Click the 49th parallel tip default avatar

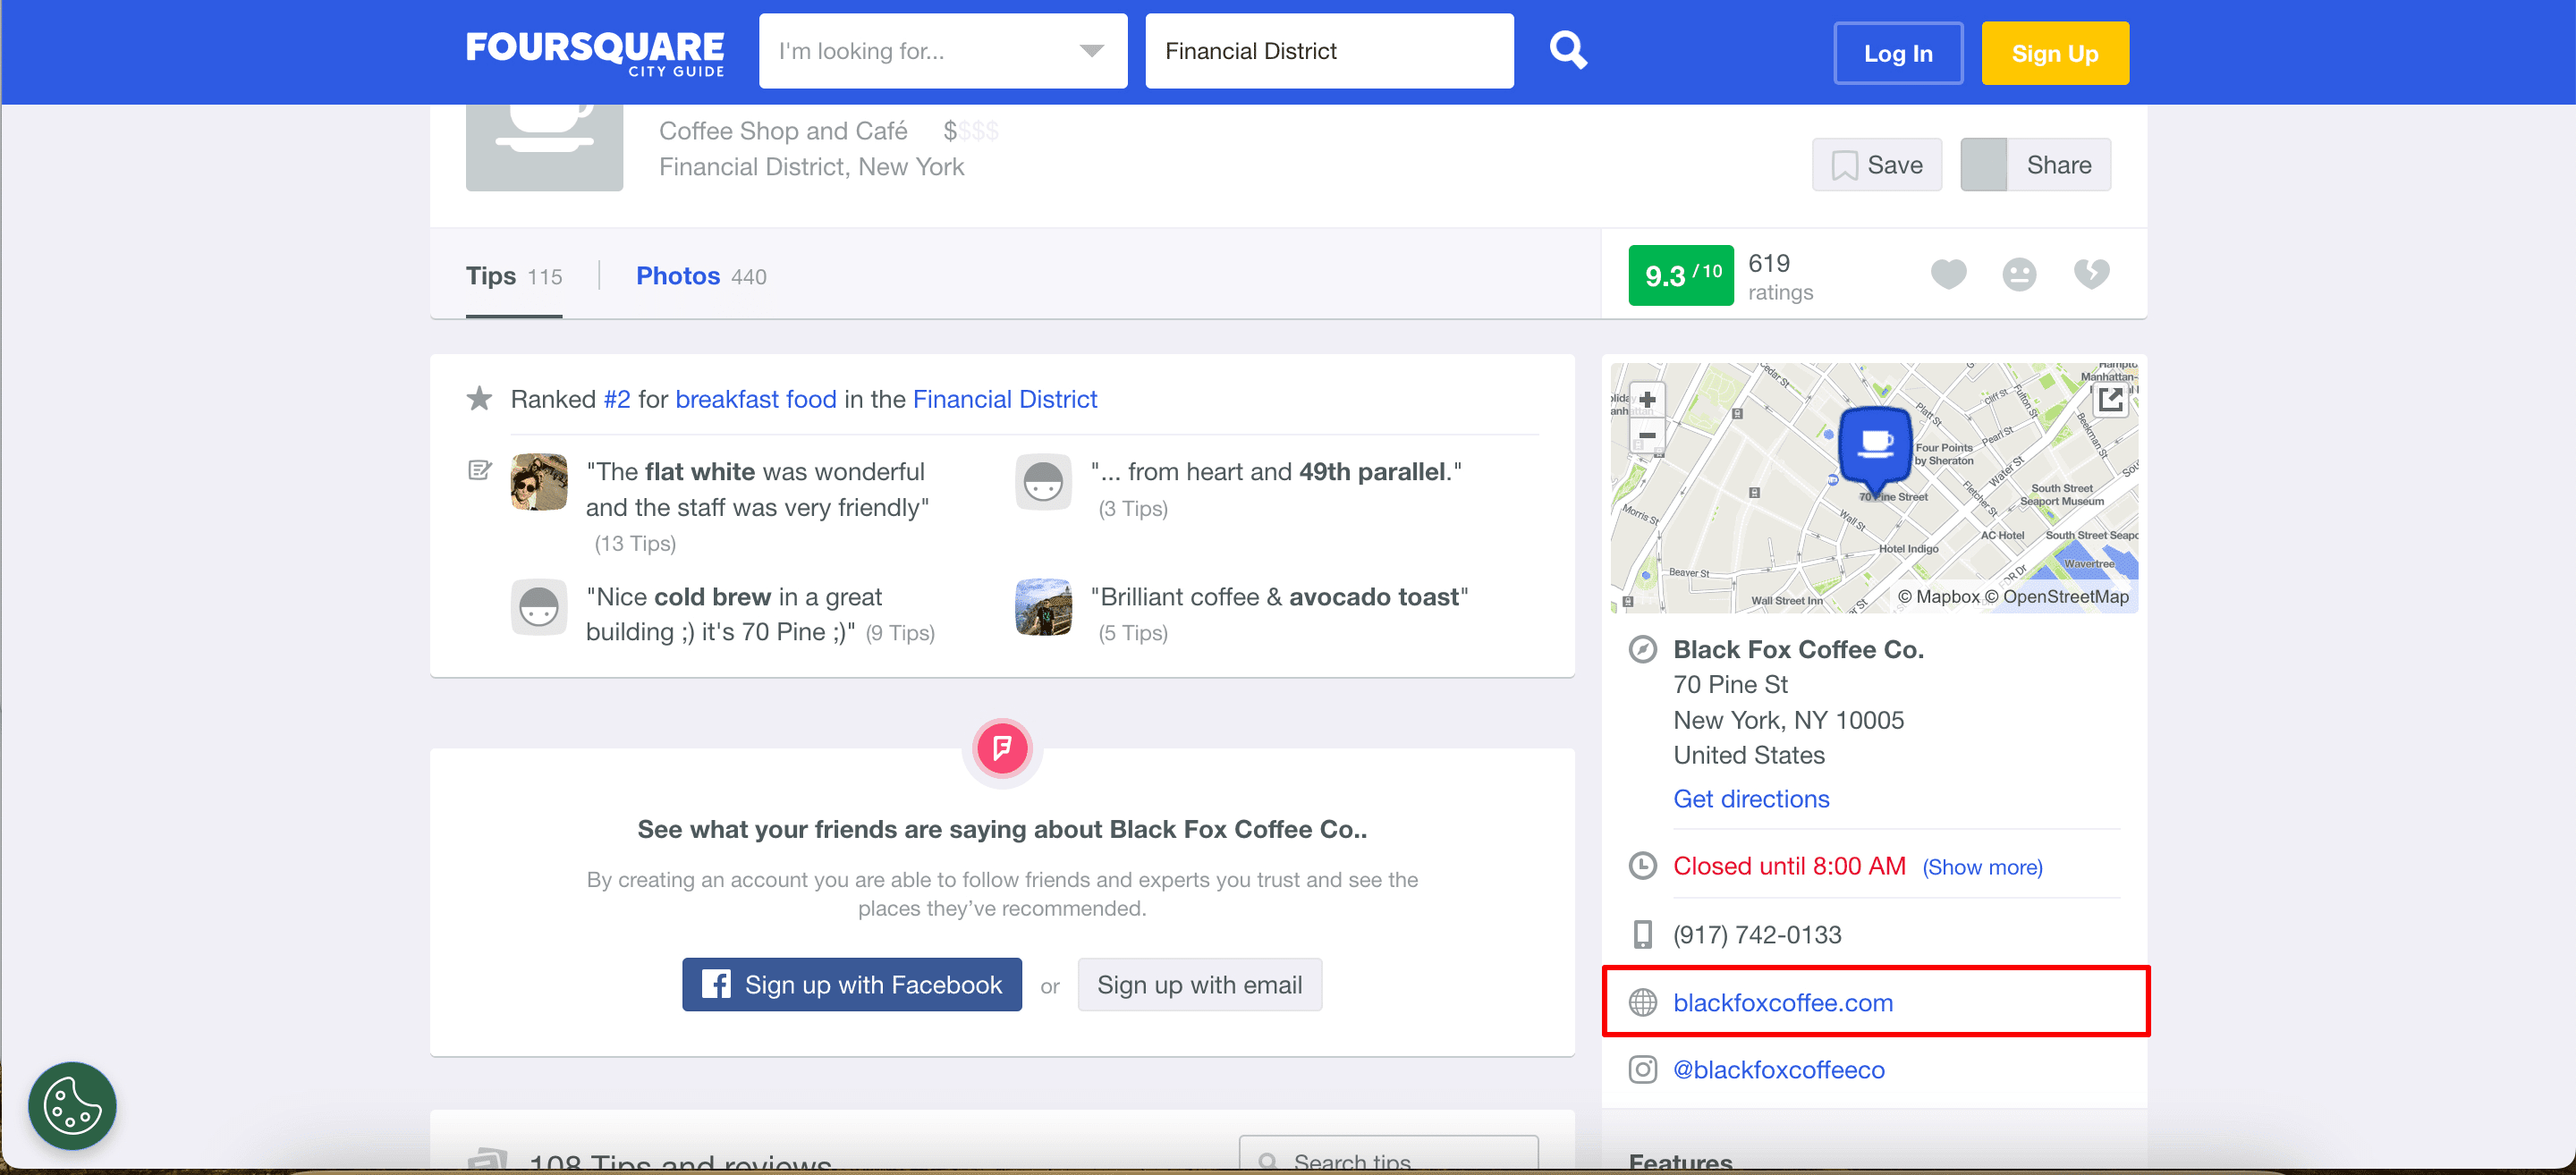[x=1043, y=482]
